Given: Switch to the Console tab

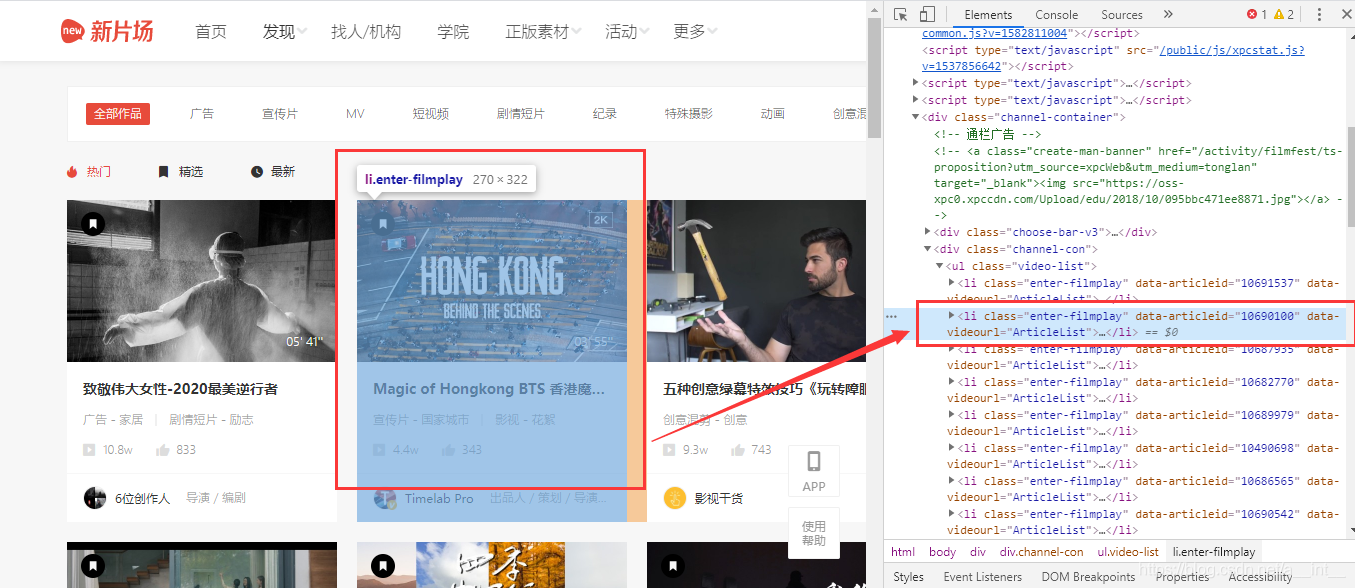Looking at the screenshot, I should click(x=1056, y=14).
